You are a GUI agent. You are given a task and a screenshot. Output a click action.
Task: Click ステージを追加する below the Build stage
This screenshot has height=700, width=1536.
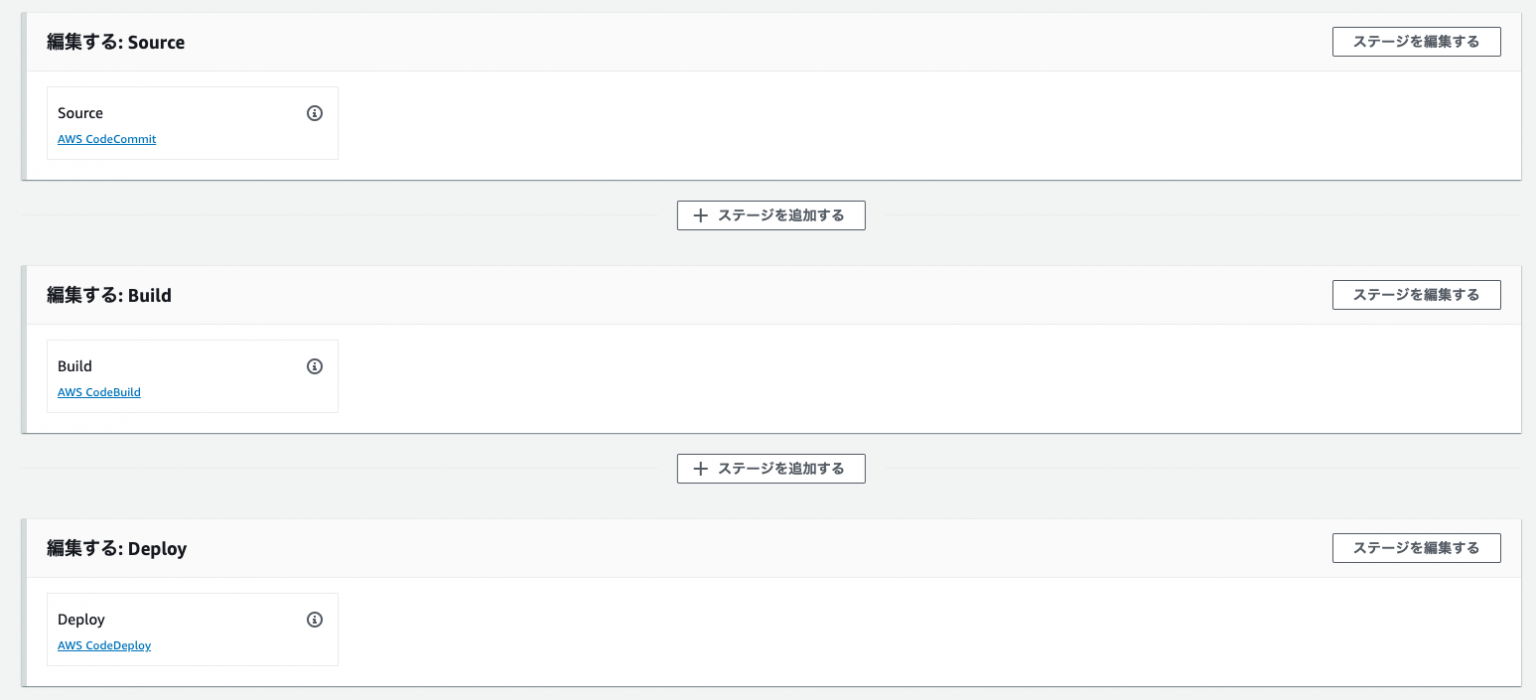770,468
